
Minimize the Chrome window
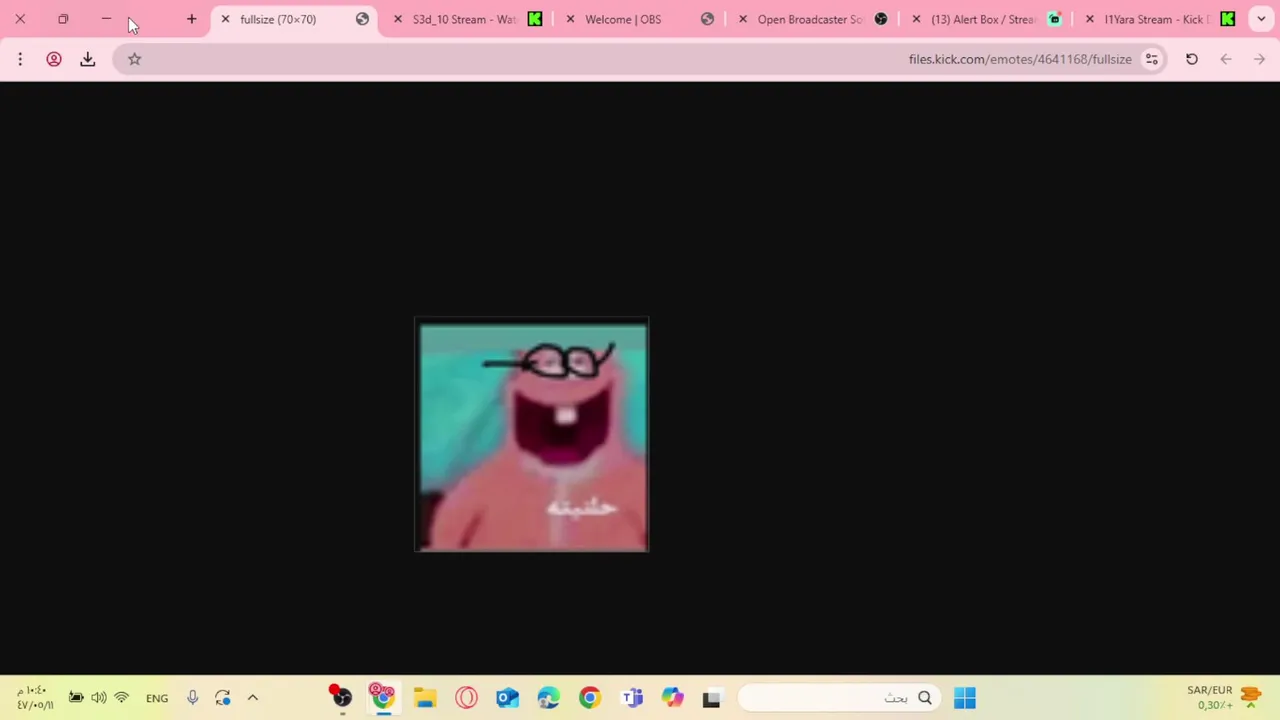(x=106, y=19)
